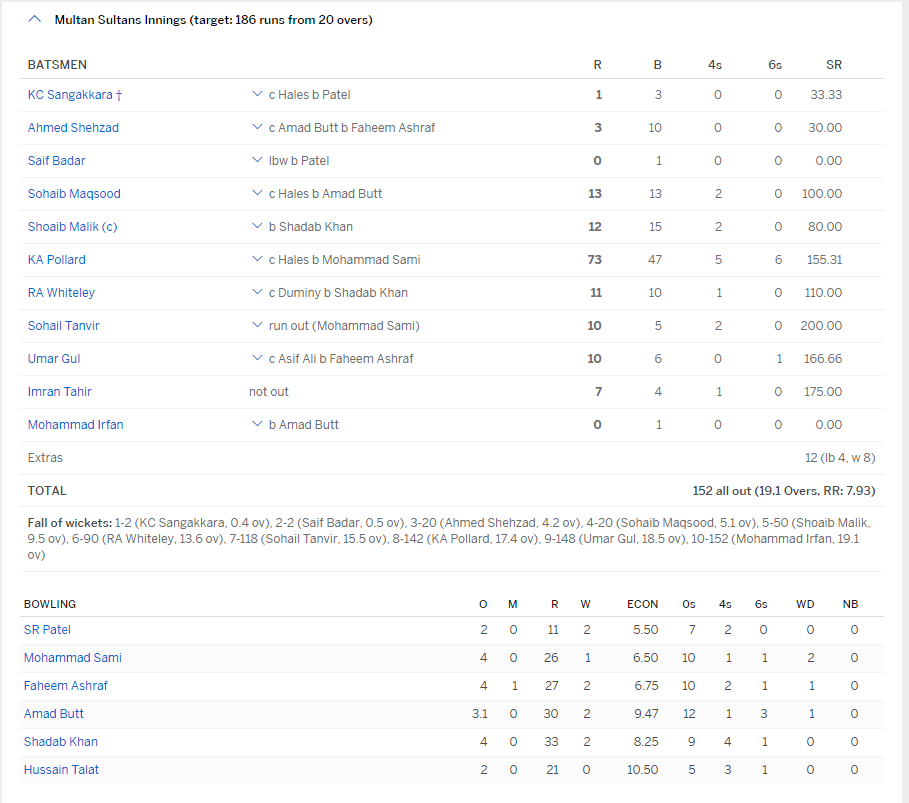Open KC Sangakkara player profile
The height and width of the screenshot is (803, 909).
pyautogui.click(x=70, y=94)
